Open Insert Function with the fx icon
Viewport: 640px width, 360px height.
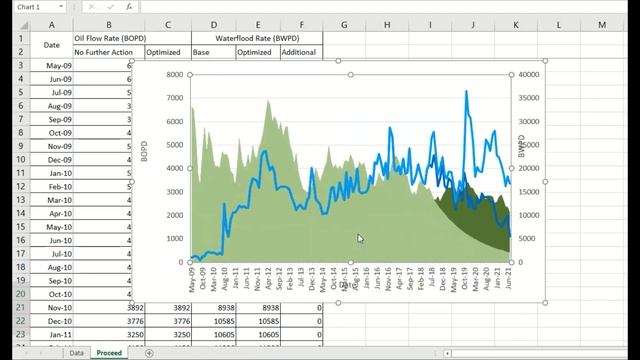tap(129, 7)
